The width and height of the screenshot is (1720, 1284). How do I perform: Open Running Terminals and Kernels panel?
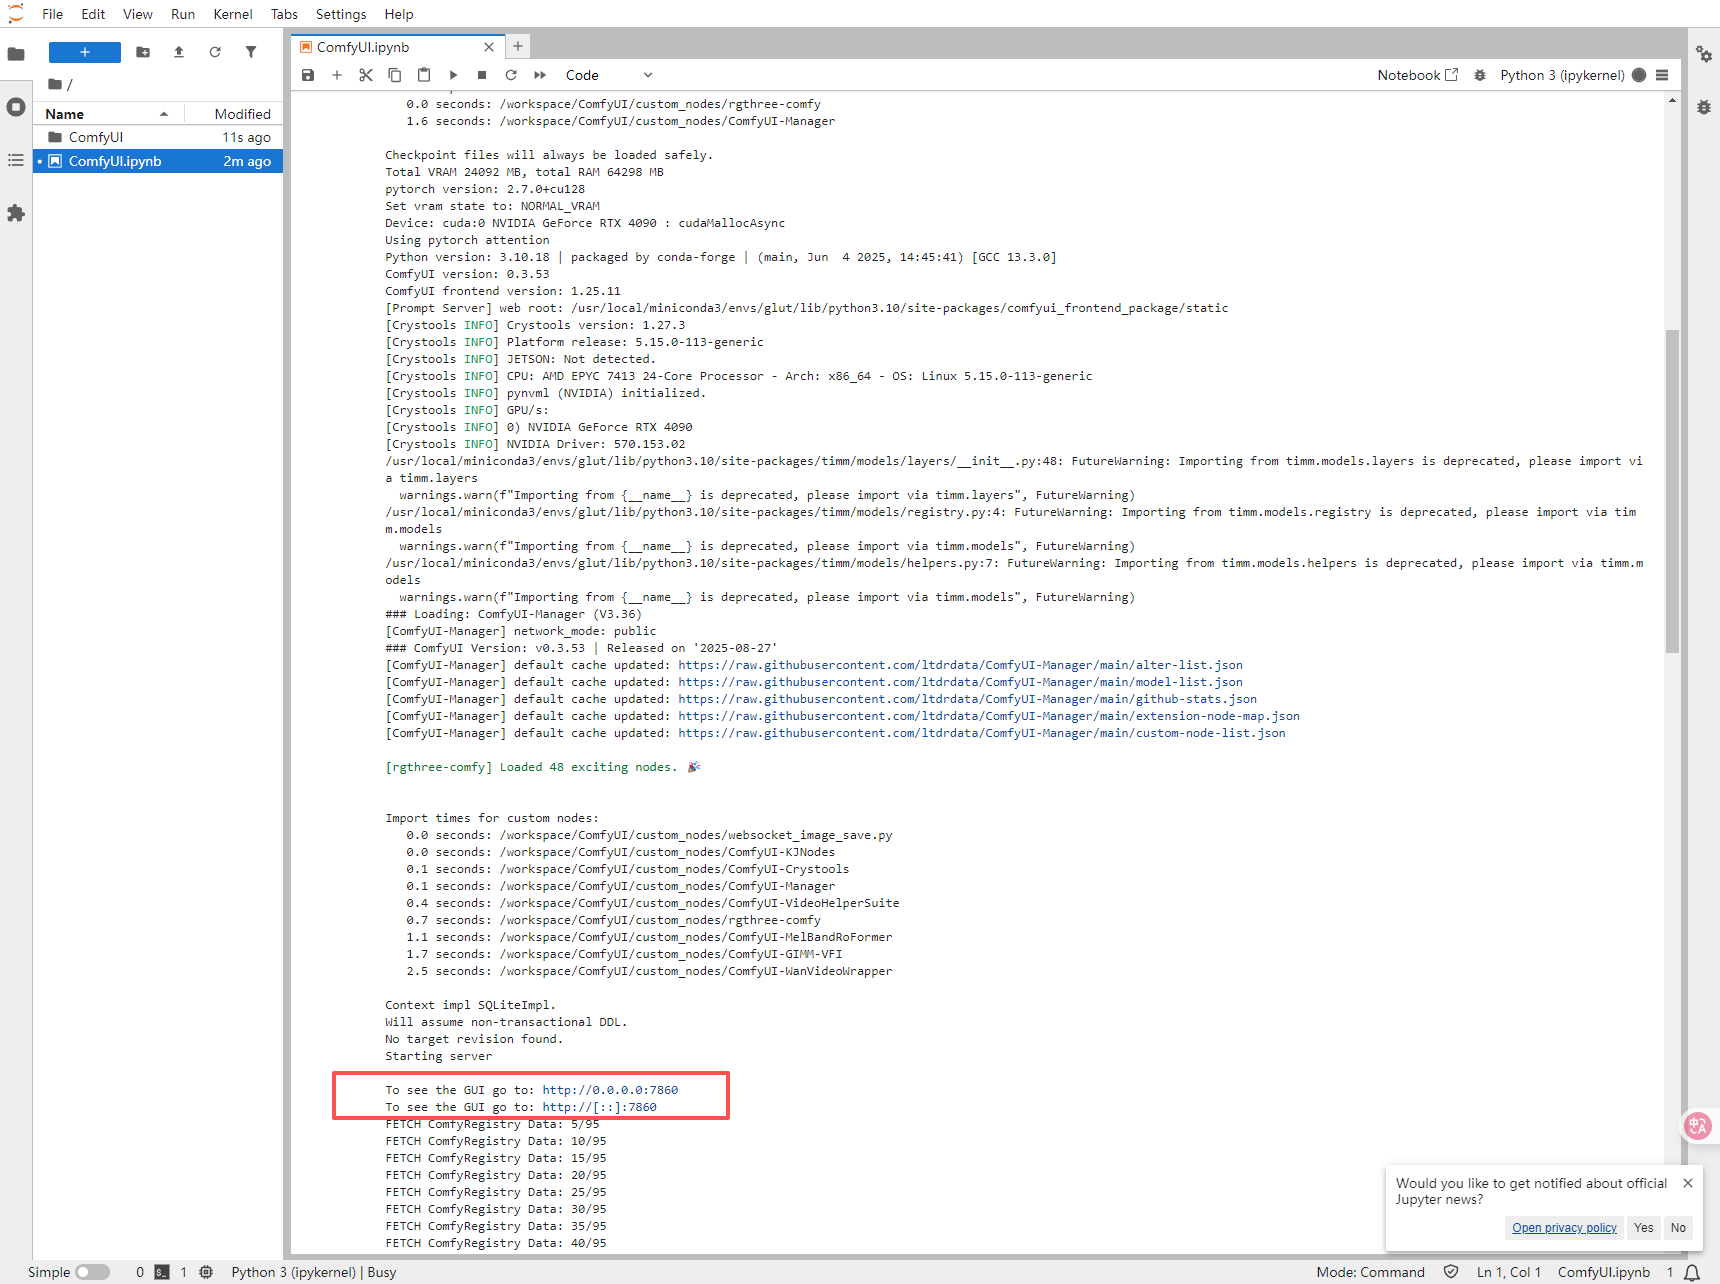[x=16, y=107]
